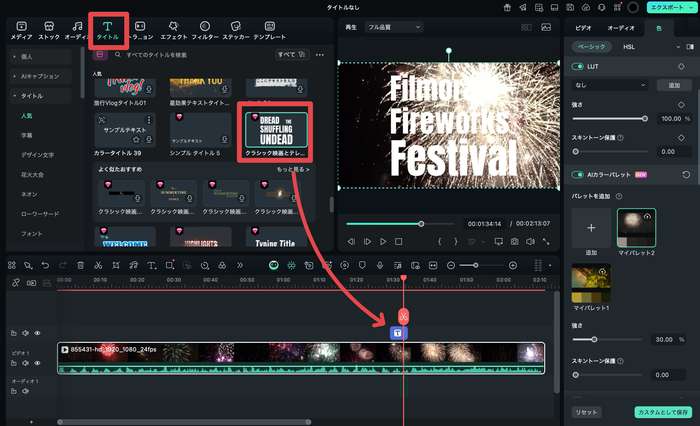The width and height of the screenshot is (700, 426).
Task: Click the リセット reset button
Action: [586, 412]
